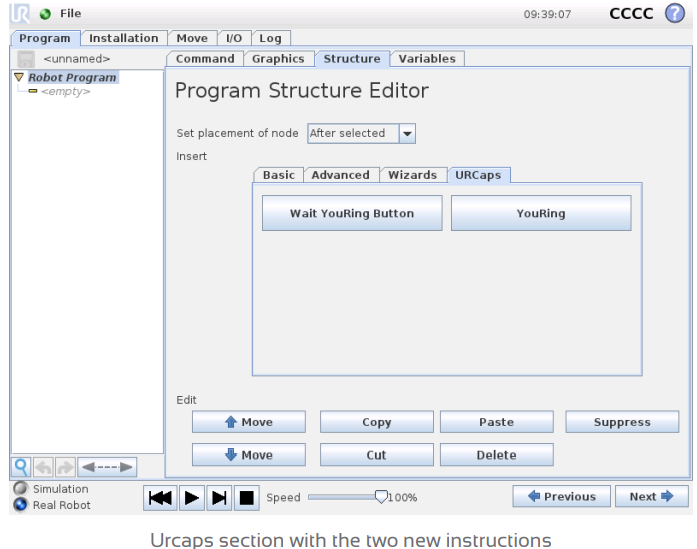The image size is (697, 549).
Task: Open the Set placement of node dropdown
Action: tap(361, 133)
